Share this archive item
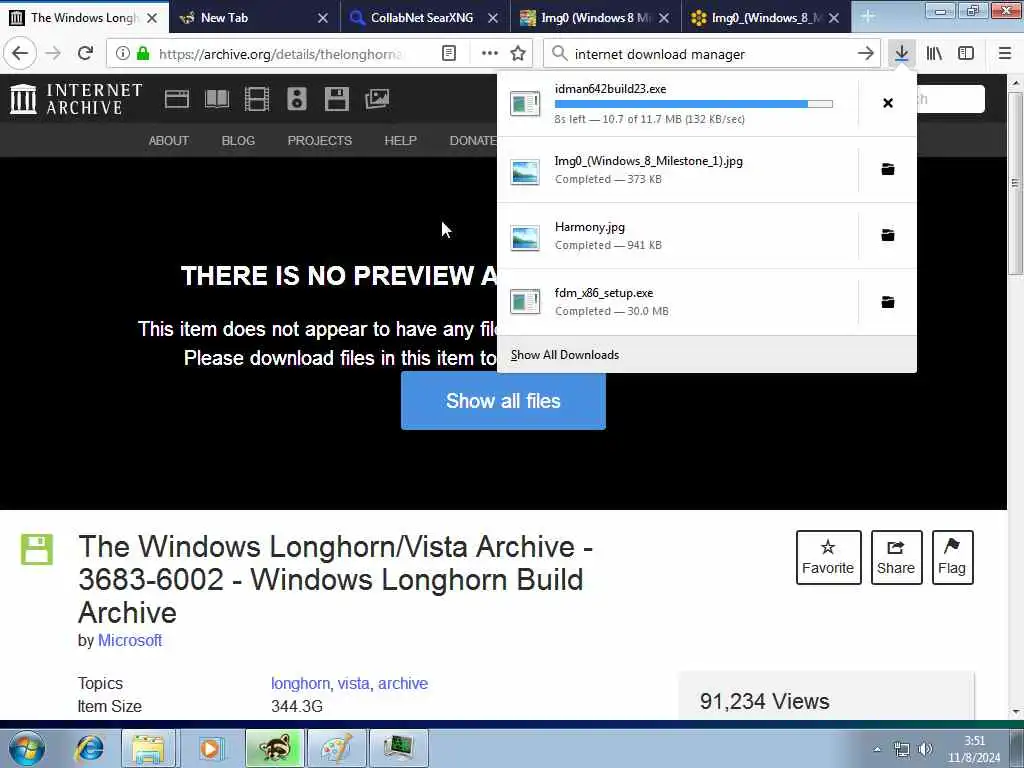 [x=896, y=557]
